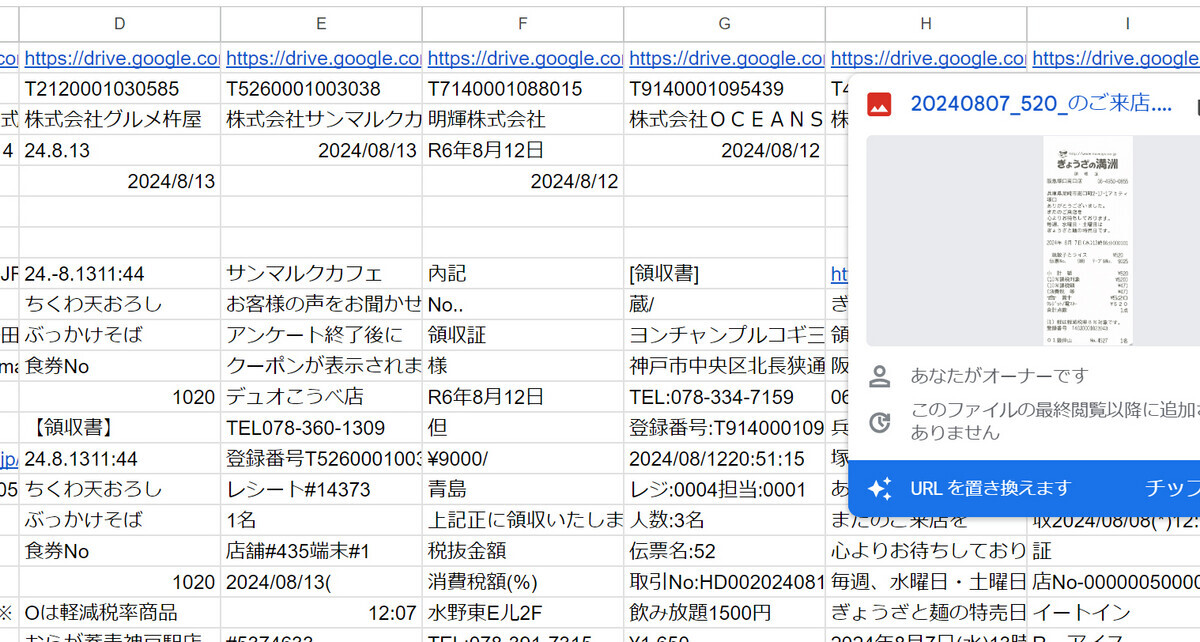This screenshot has width=1200, height=642.
Task: Select cell 明輝株式会社
Action: tap(523, 119)
